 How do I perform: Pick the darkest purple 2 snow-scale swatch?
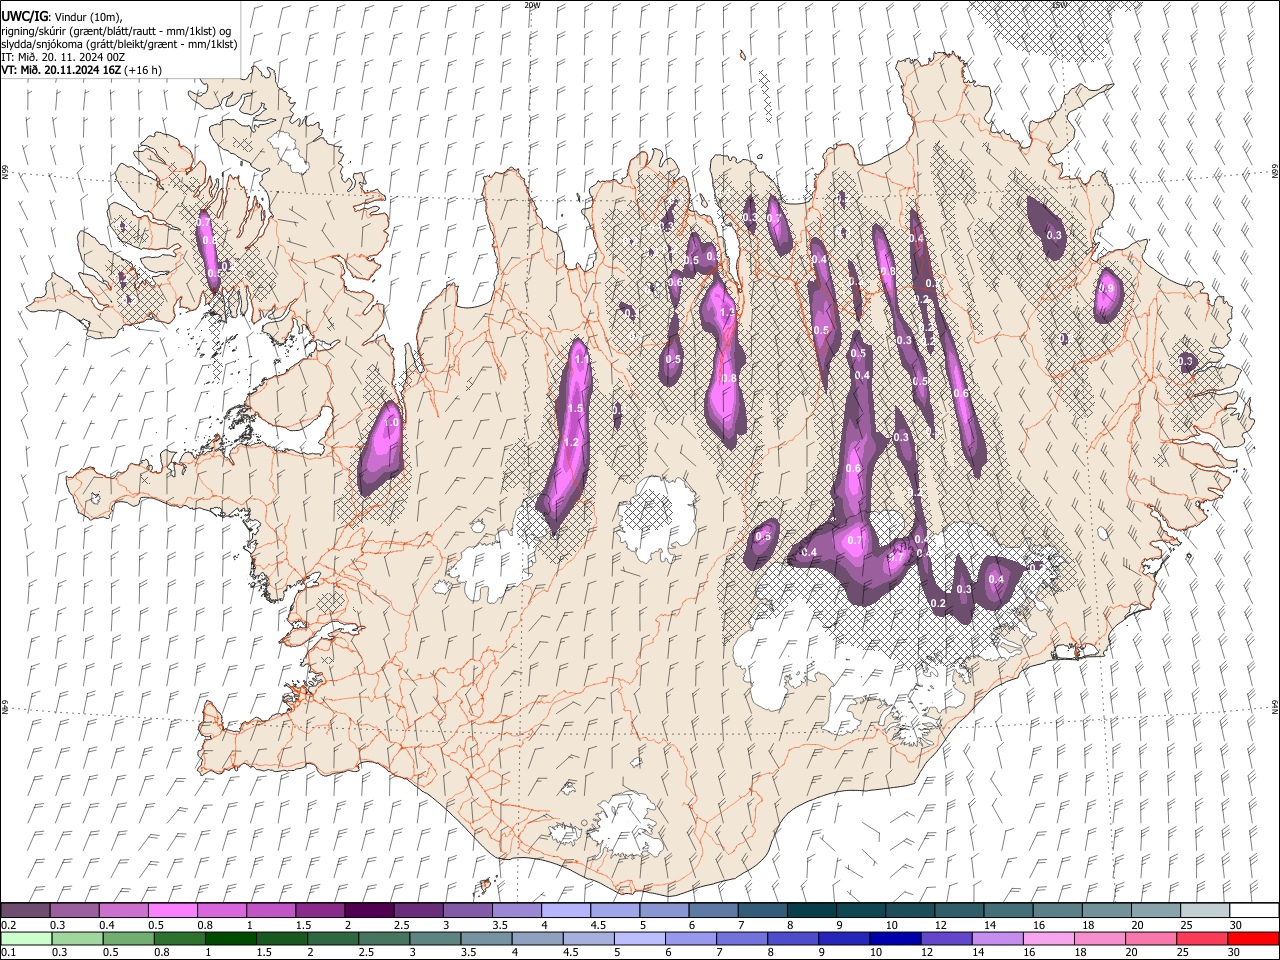(x=368, y=910)
